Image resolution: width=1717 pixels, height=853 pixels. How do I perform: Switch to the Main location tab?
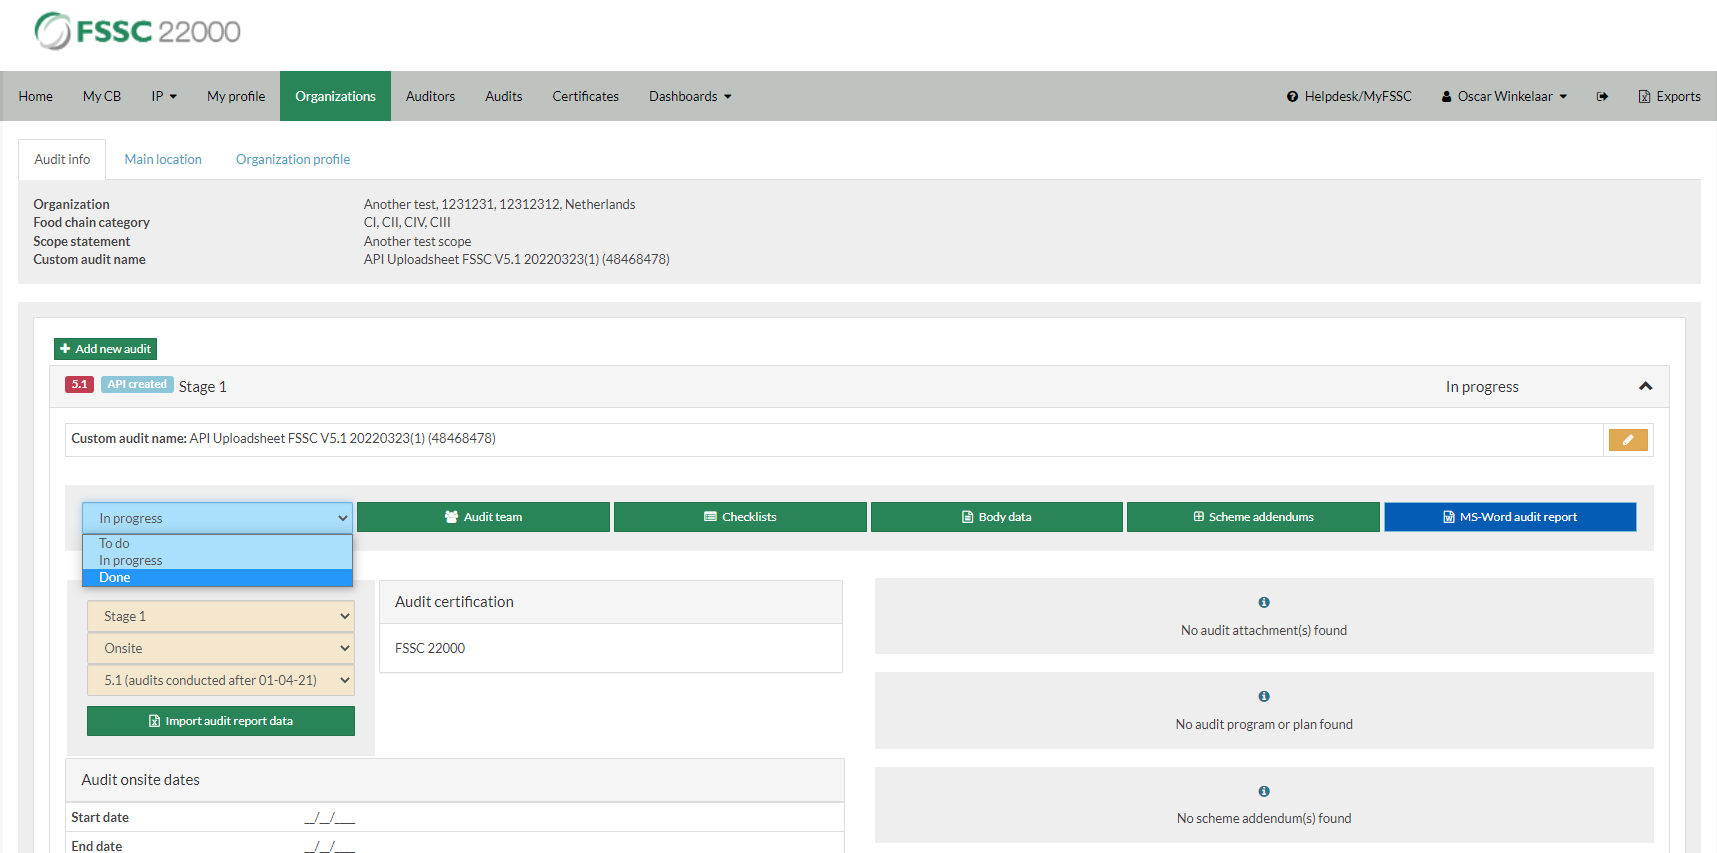[163, 159]
